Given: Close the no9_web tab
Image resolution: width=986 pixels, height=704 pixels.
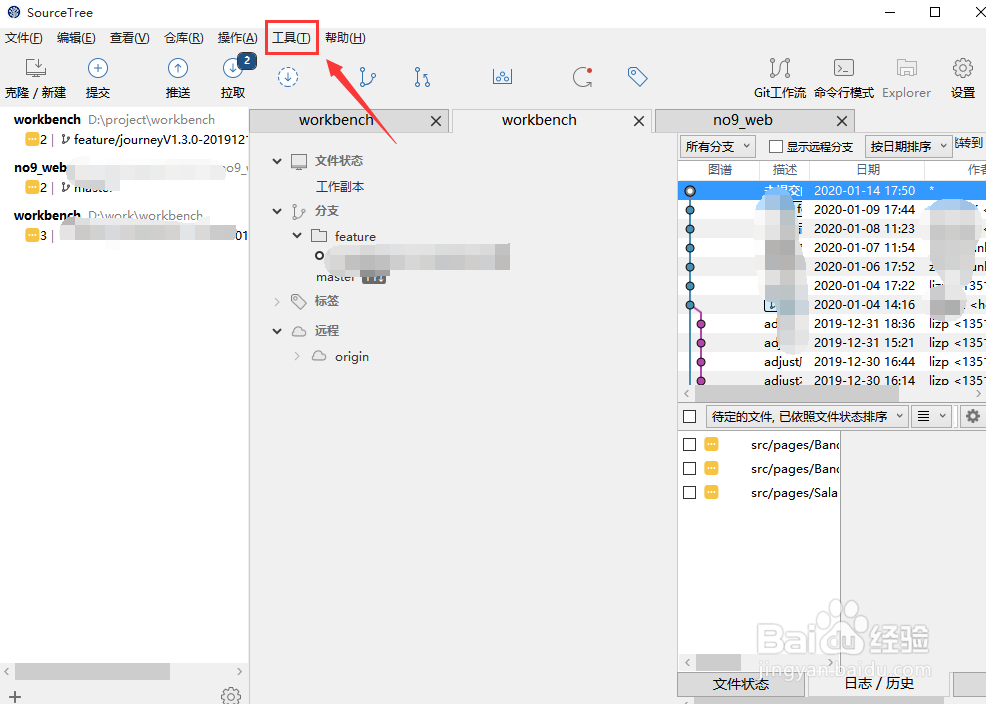Looking at the screenshot, I should 842,121.
